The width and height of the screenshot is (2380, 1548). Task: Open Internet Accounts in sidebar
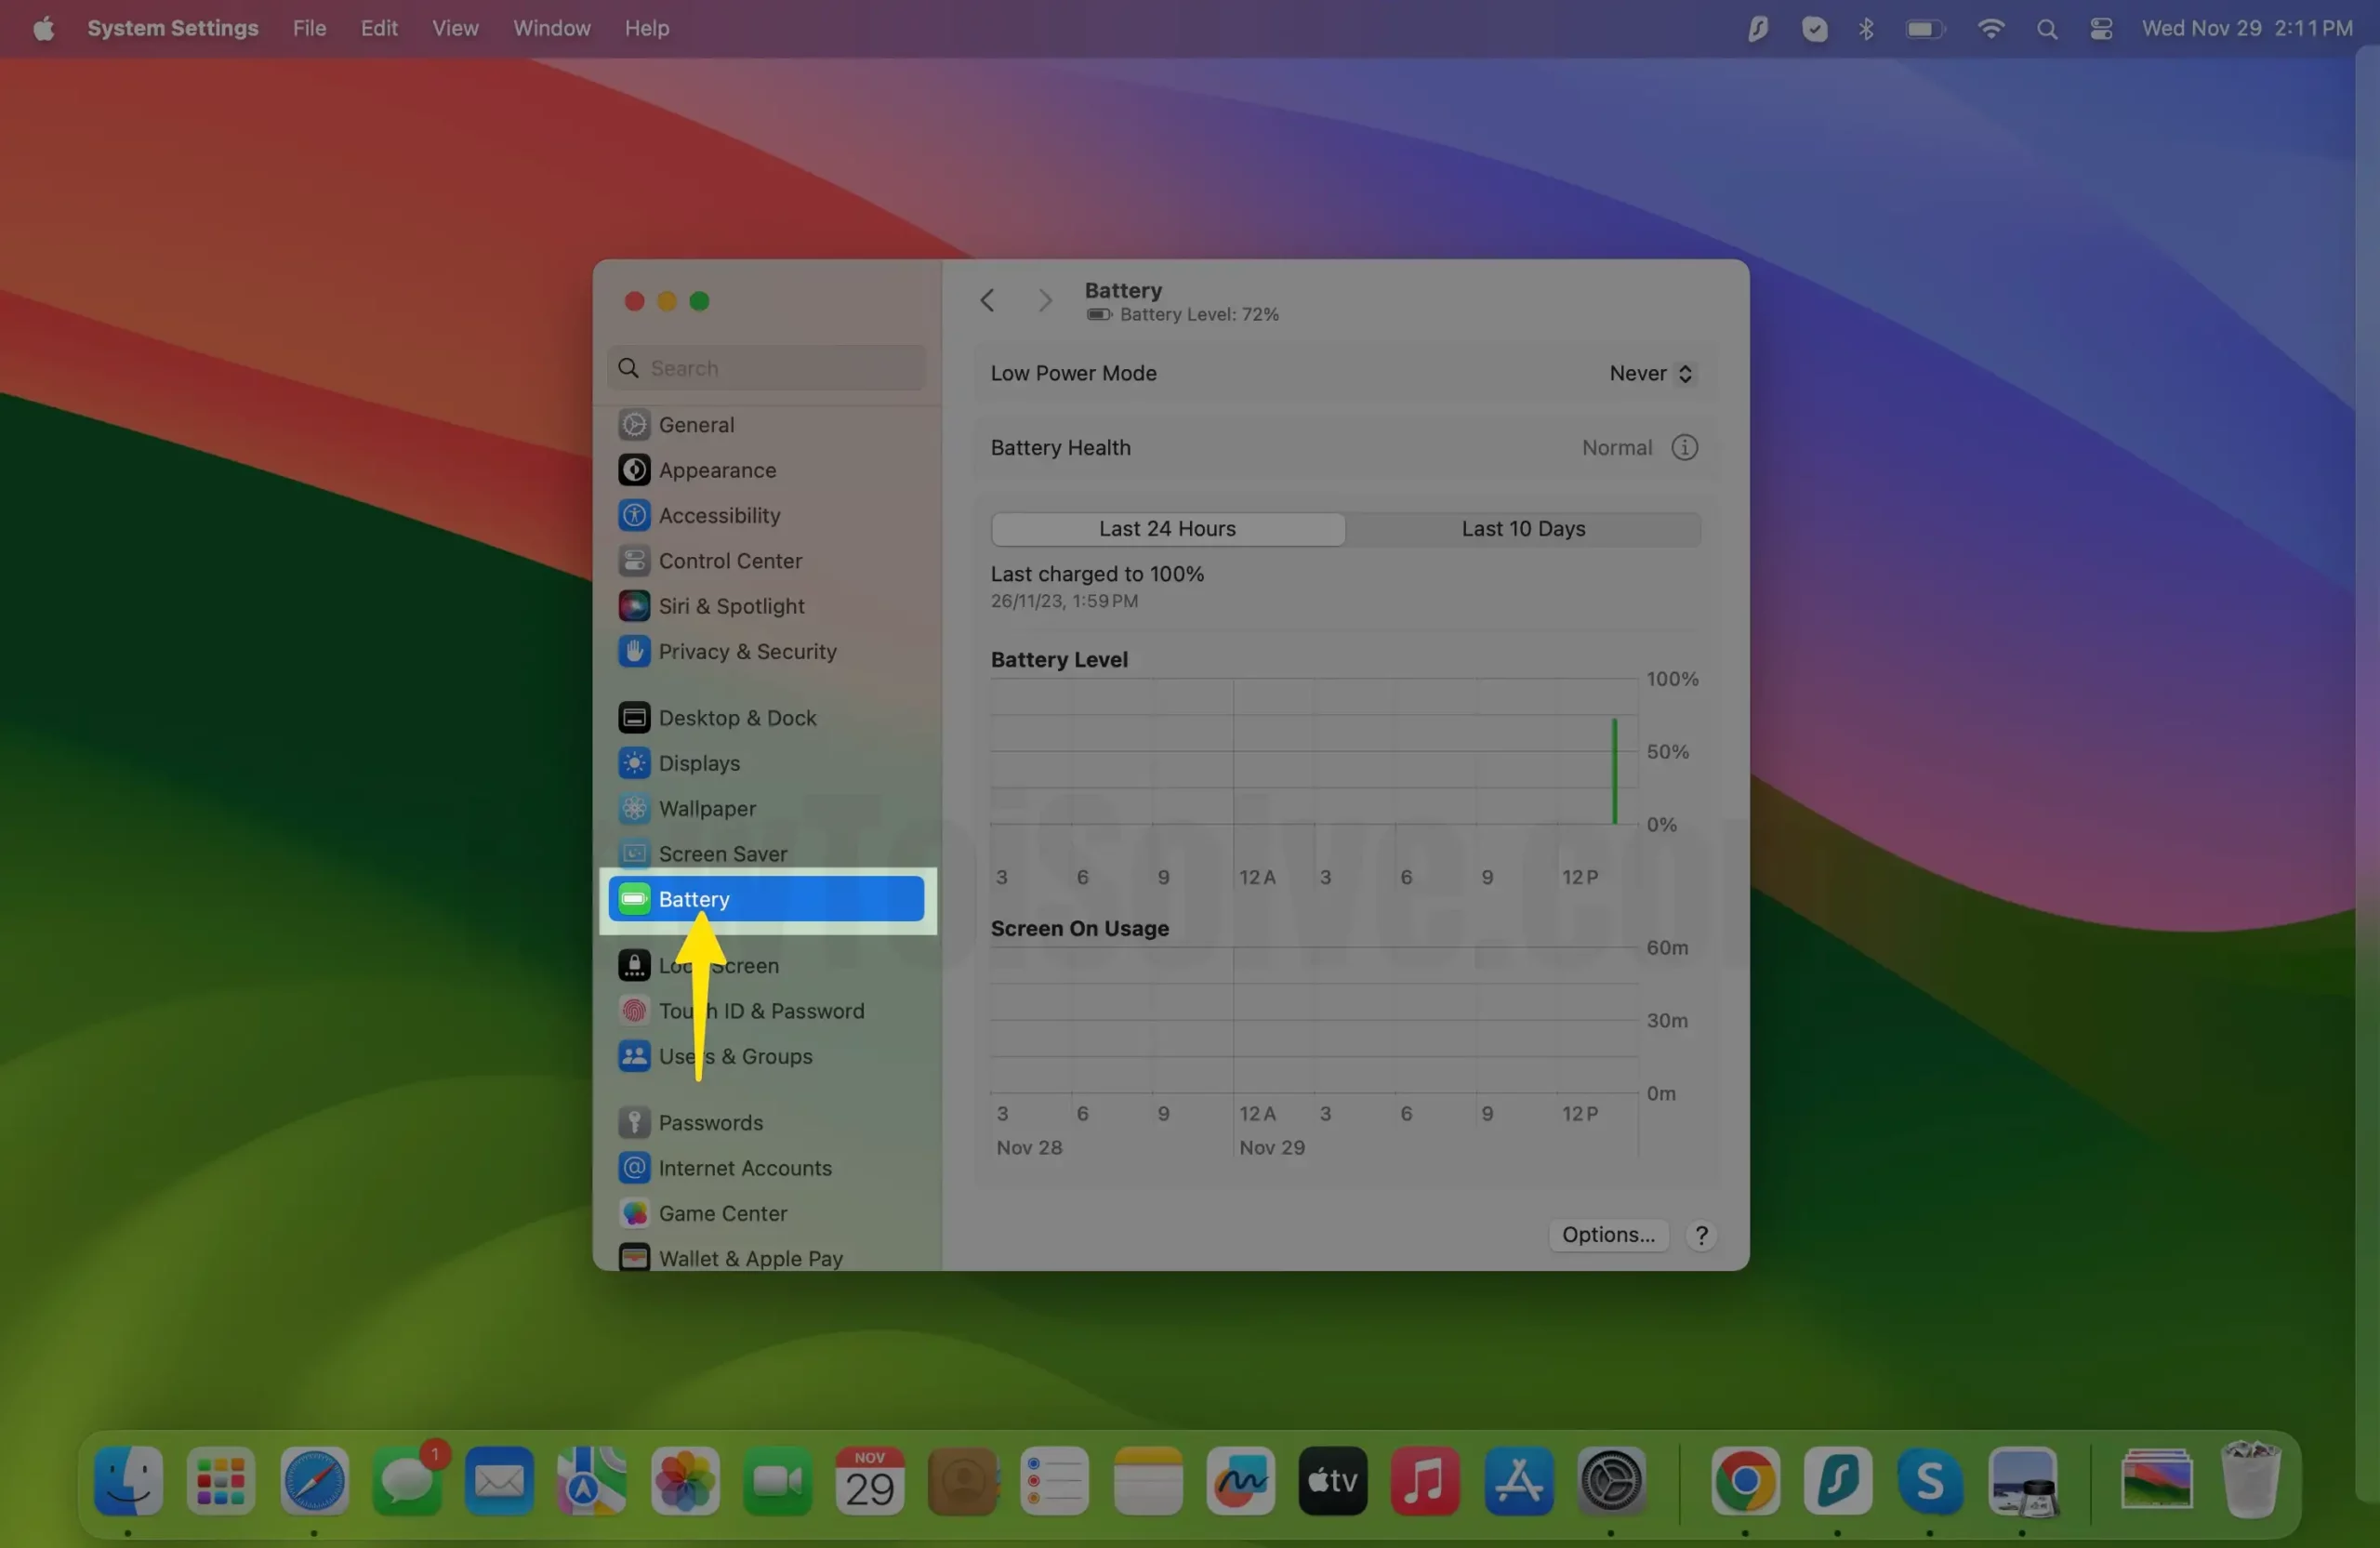click(744, 1168)
